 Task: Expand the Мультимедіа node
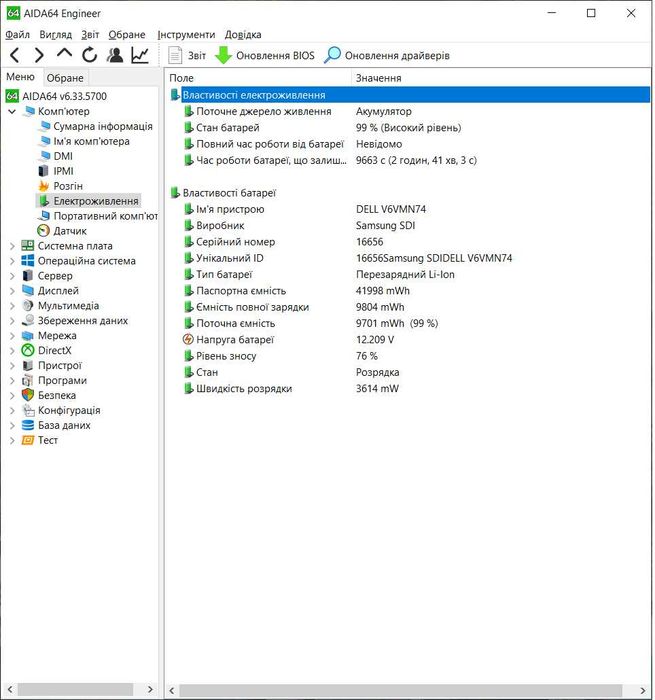[12, 306]
